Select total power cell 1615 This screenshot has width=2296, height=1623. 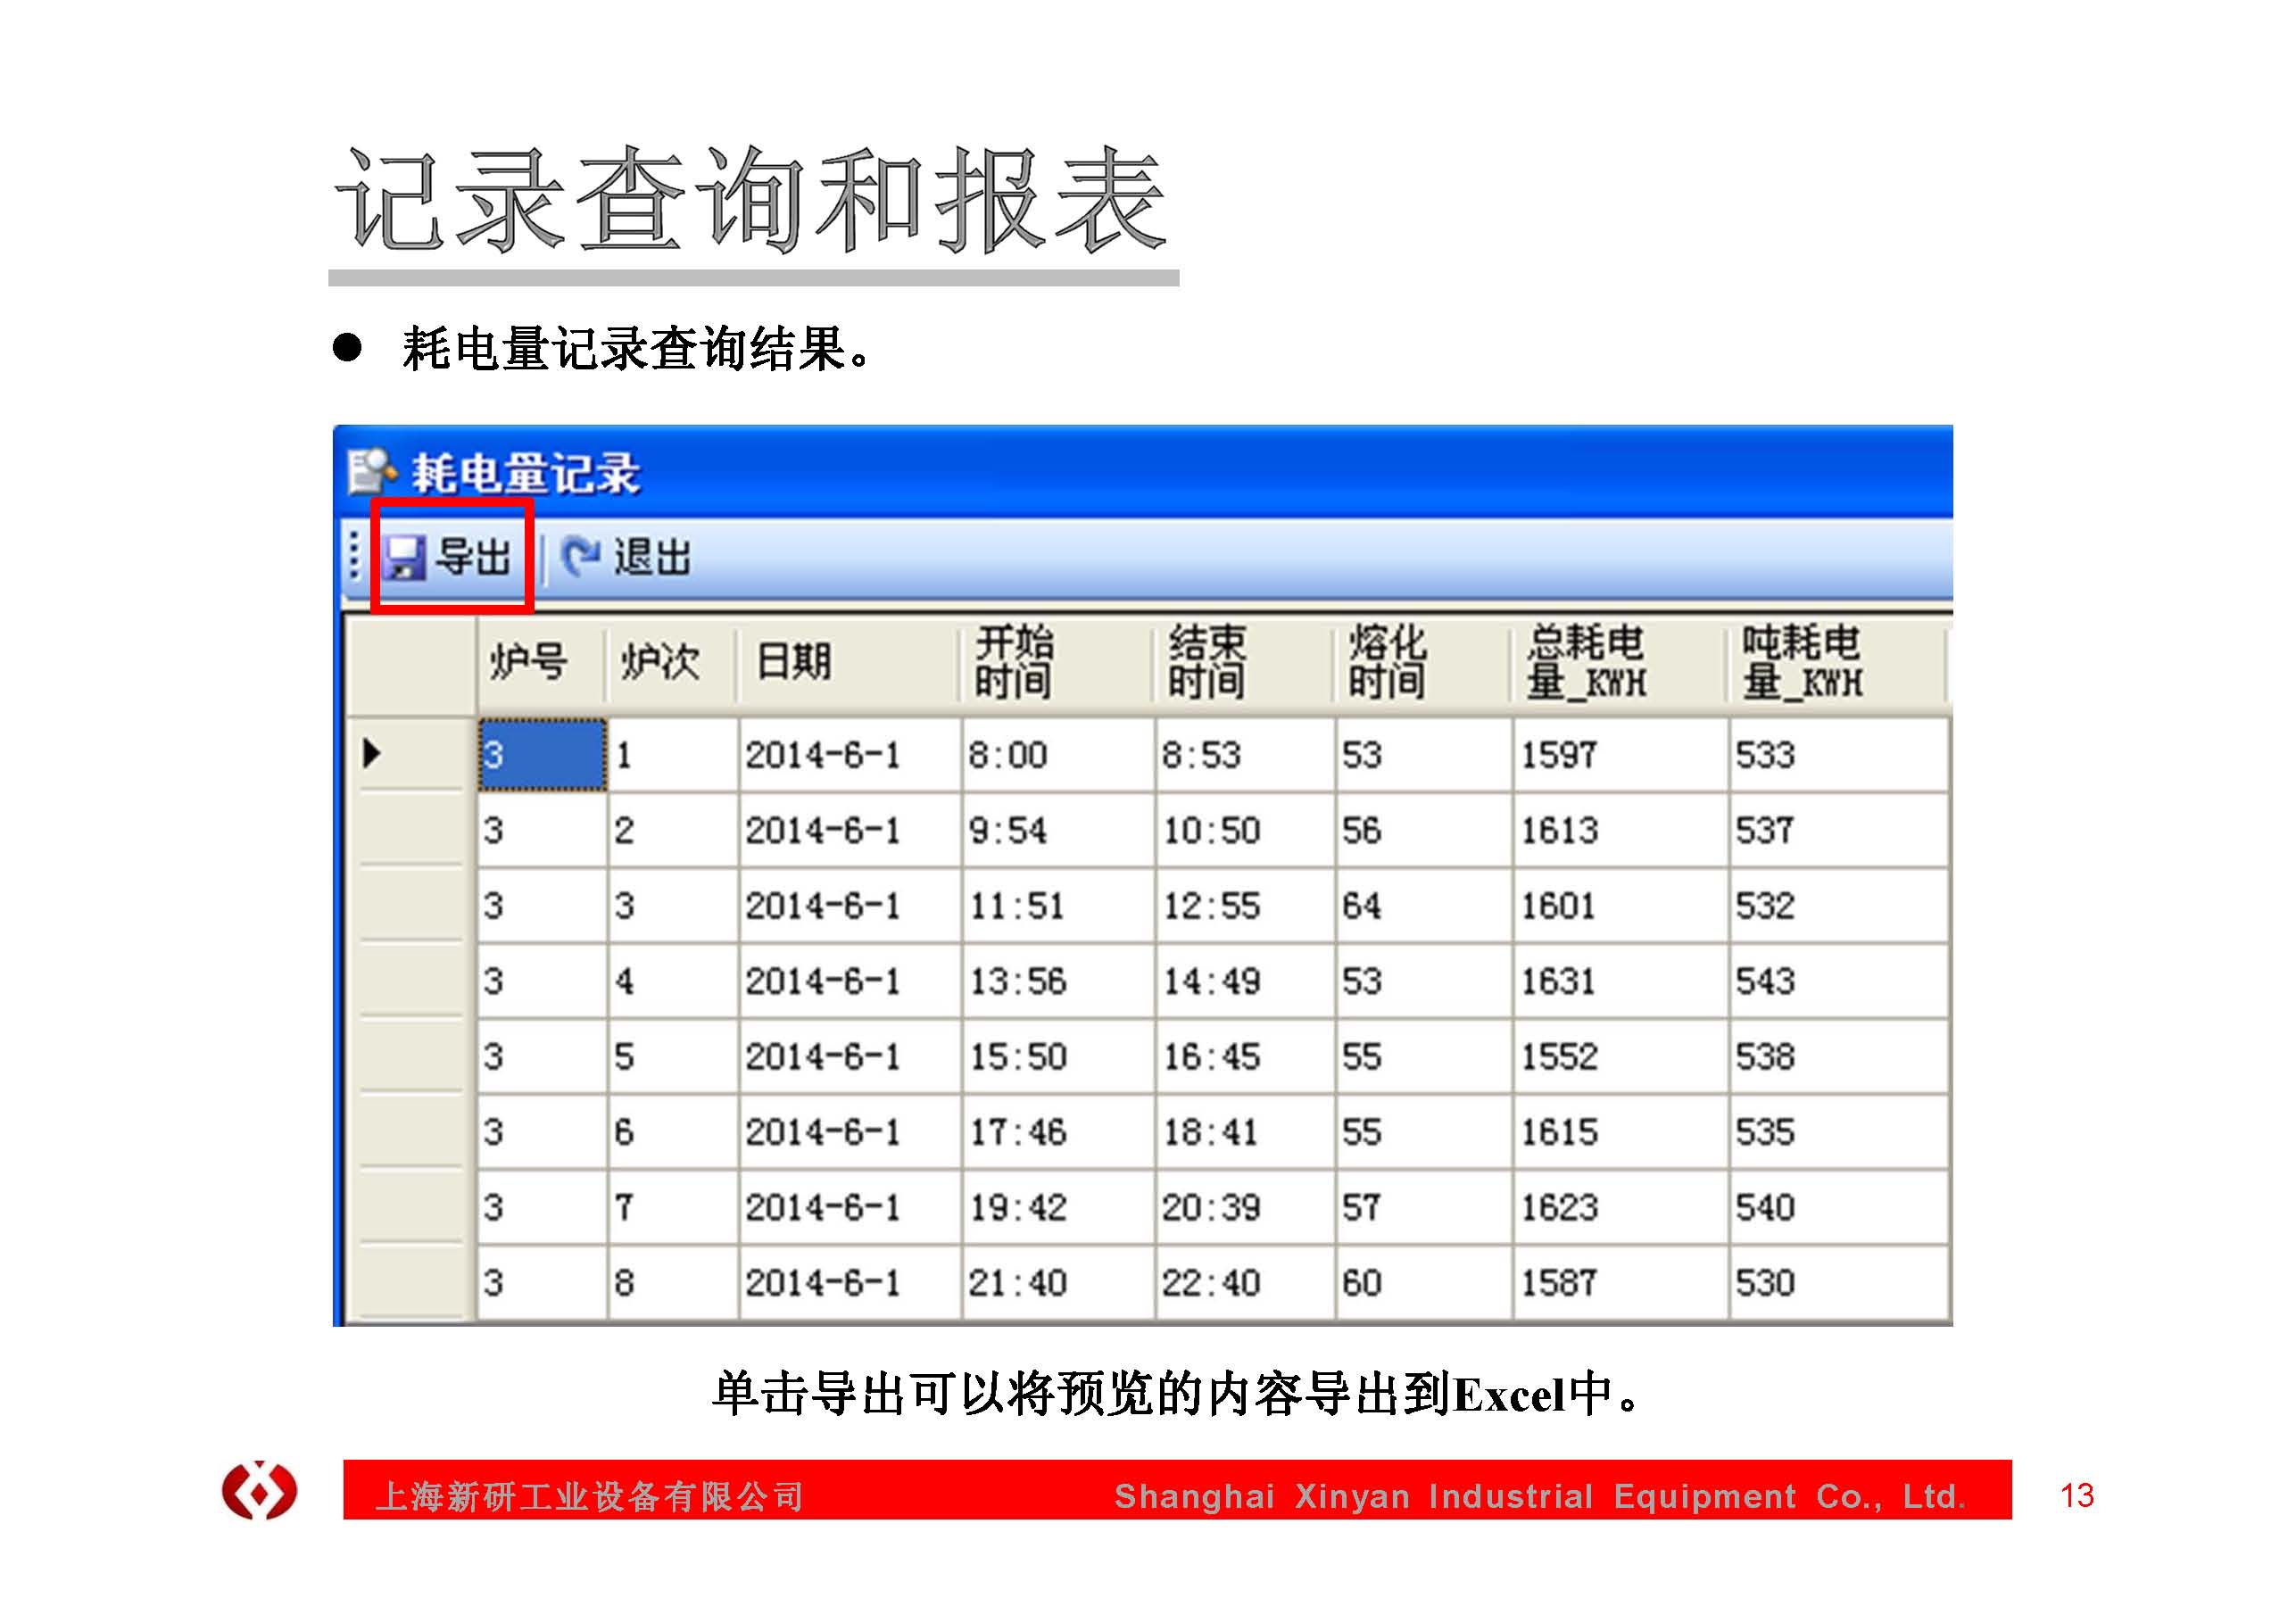[x=1621, y=1133]
